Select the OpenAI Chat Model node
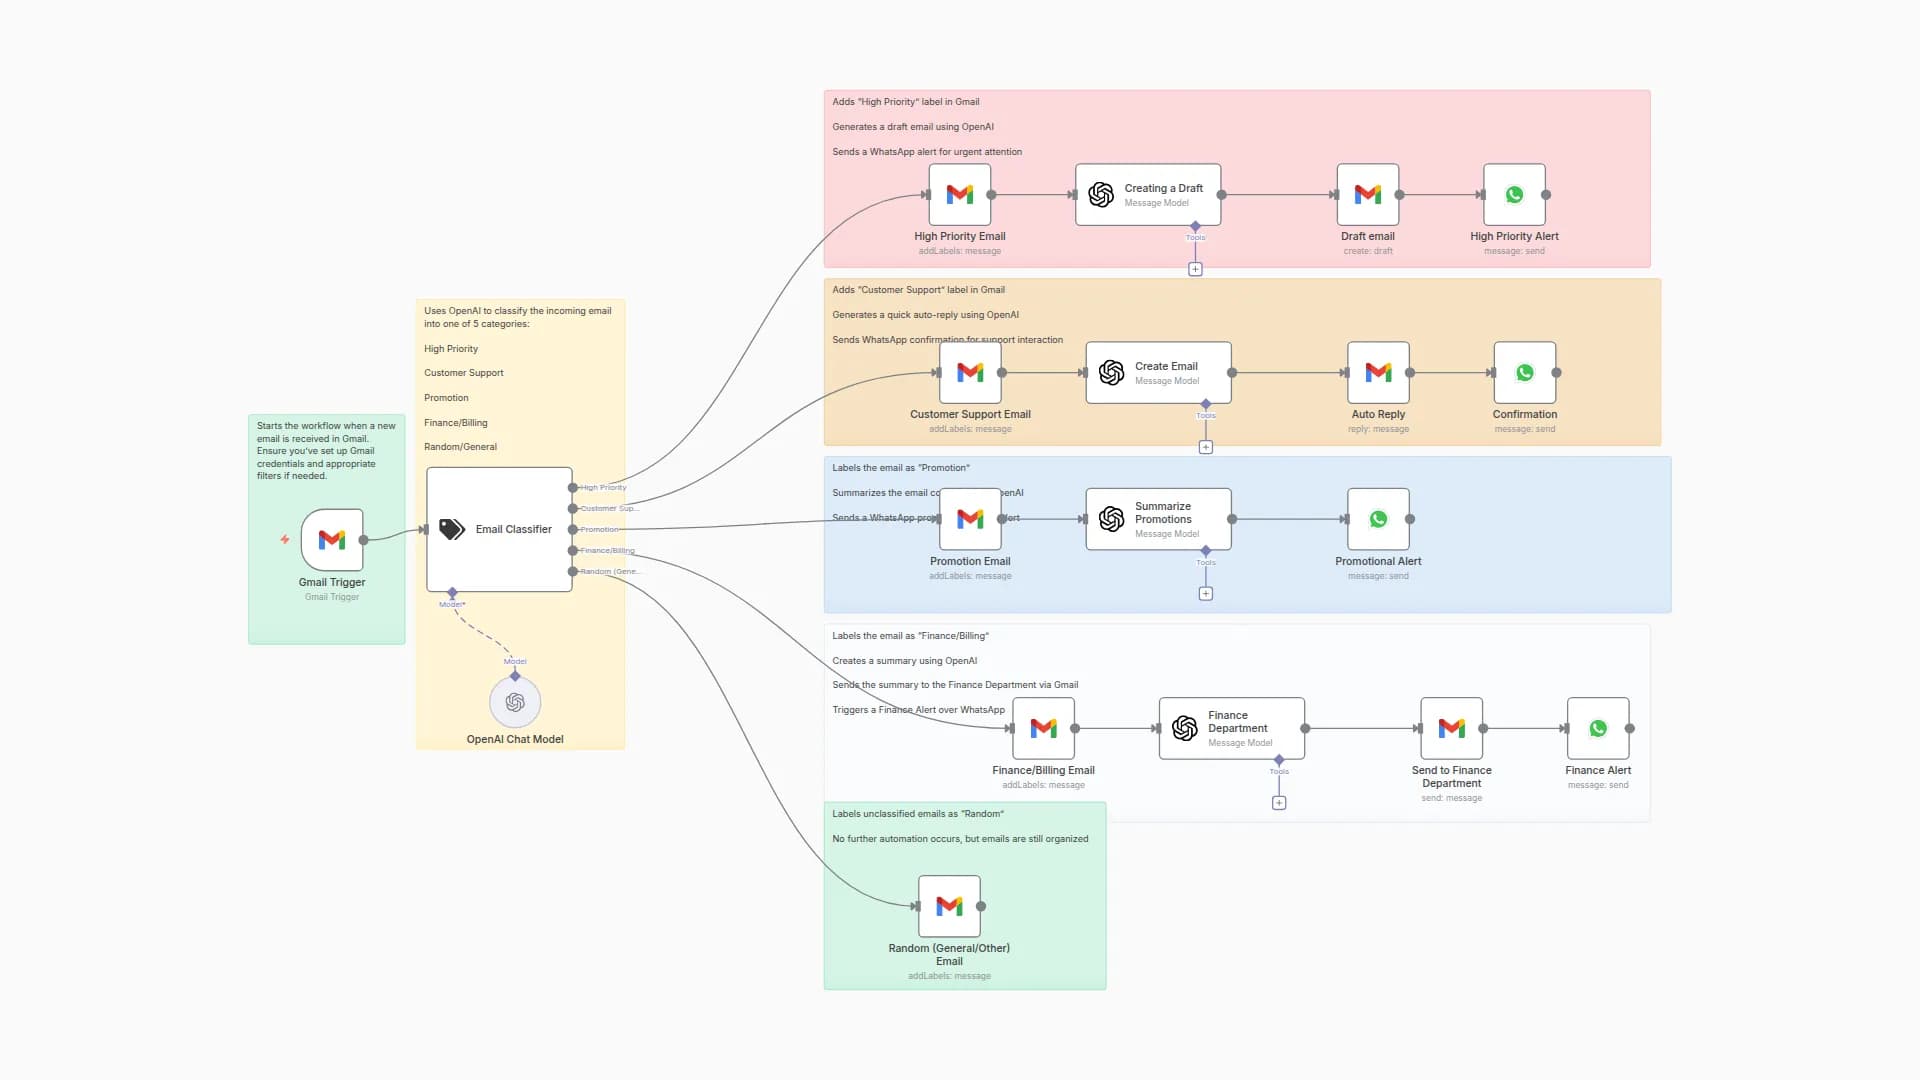Image resolution: width=1920 pixels, height=1080 pixels. click(x=515, y=701)
